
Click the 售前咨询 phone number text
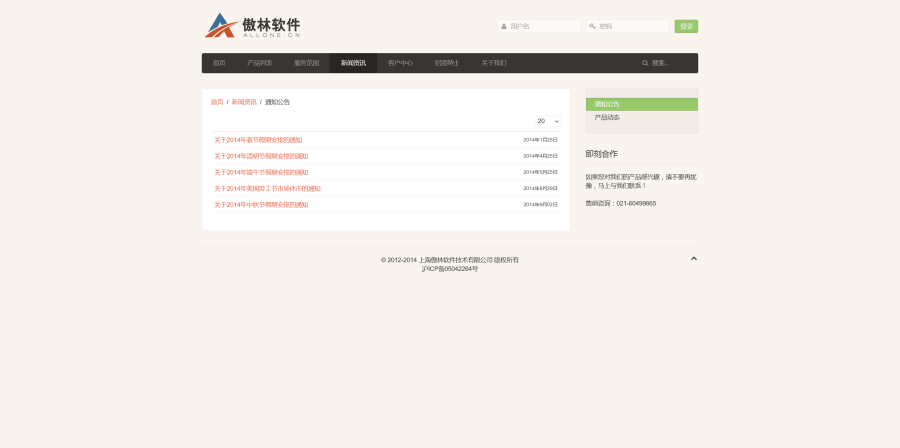pos(620,204)
